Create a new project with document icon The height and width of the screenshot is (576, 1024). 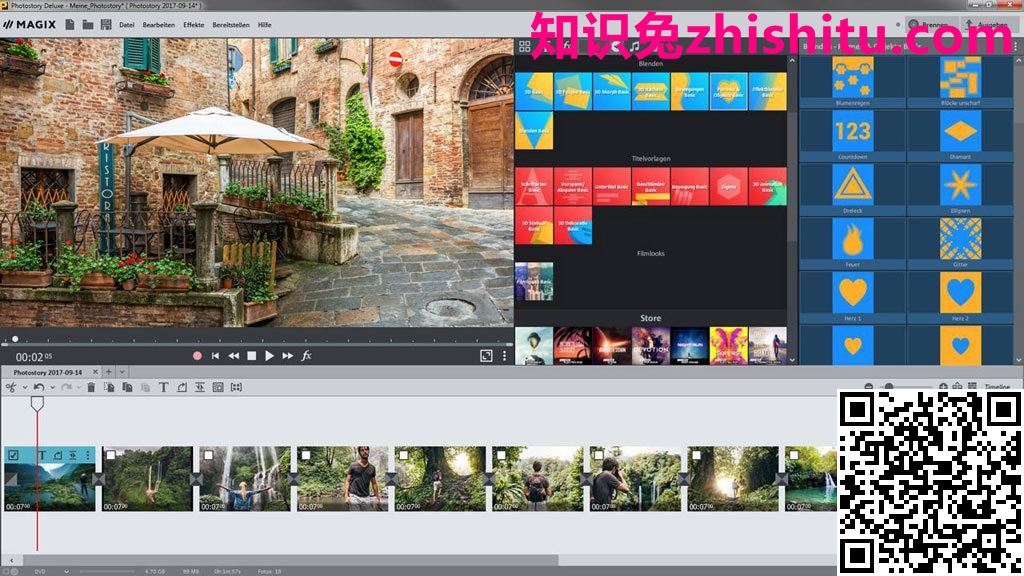tap(70, 25)
